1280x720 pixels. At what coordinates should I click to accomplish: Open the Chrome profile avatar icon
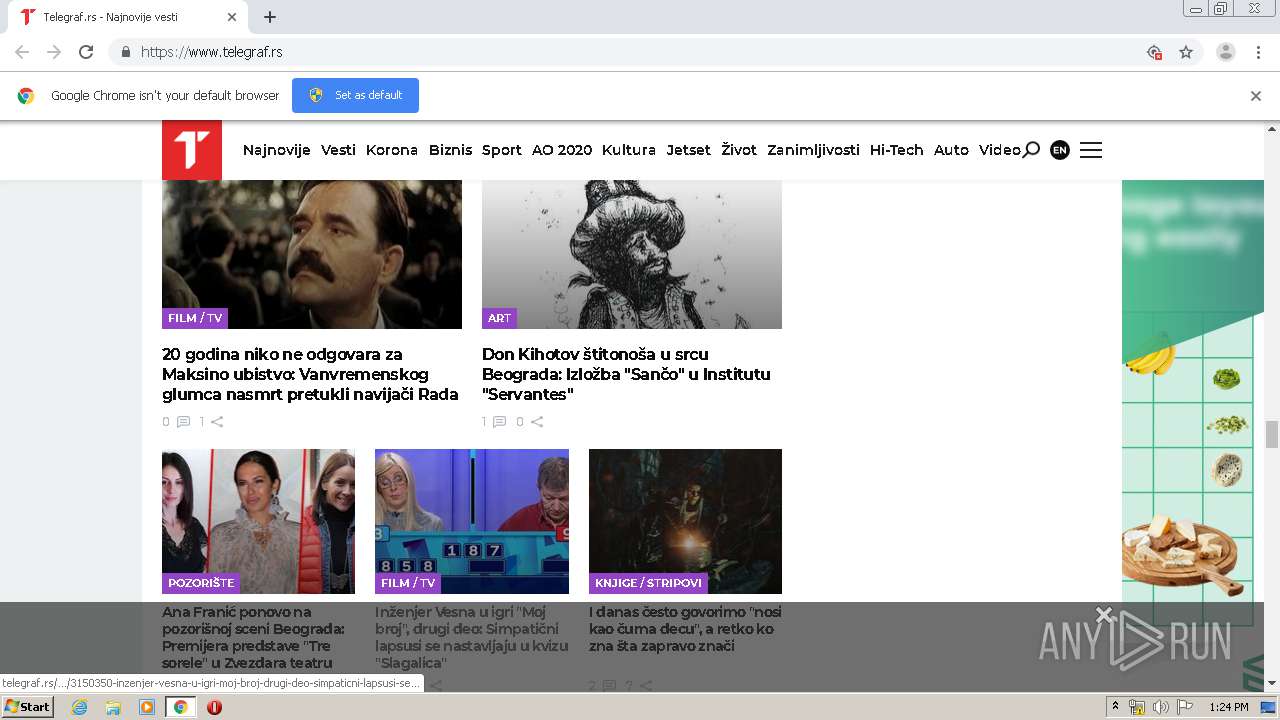pos(1226,52)
